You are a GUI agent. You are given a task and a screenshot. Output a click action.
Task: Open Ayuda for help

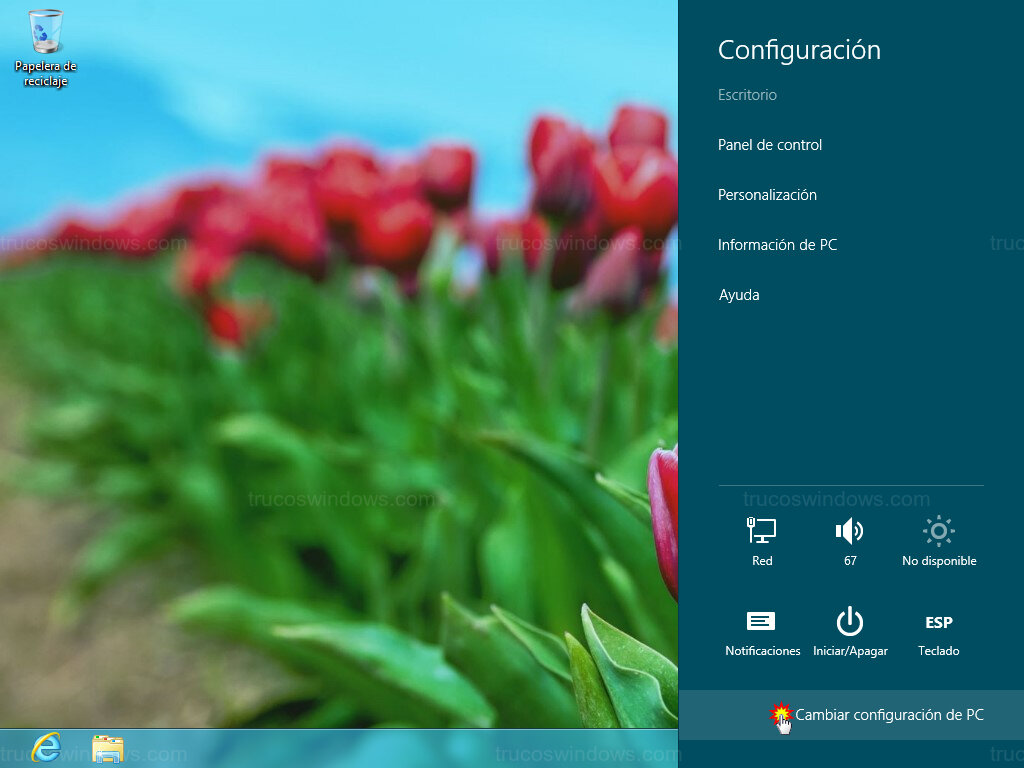tap(738, 295)
